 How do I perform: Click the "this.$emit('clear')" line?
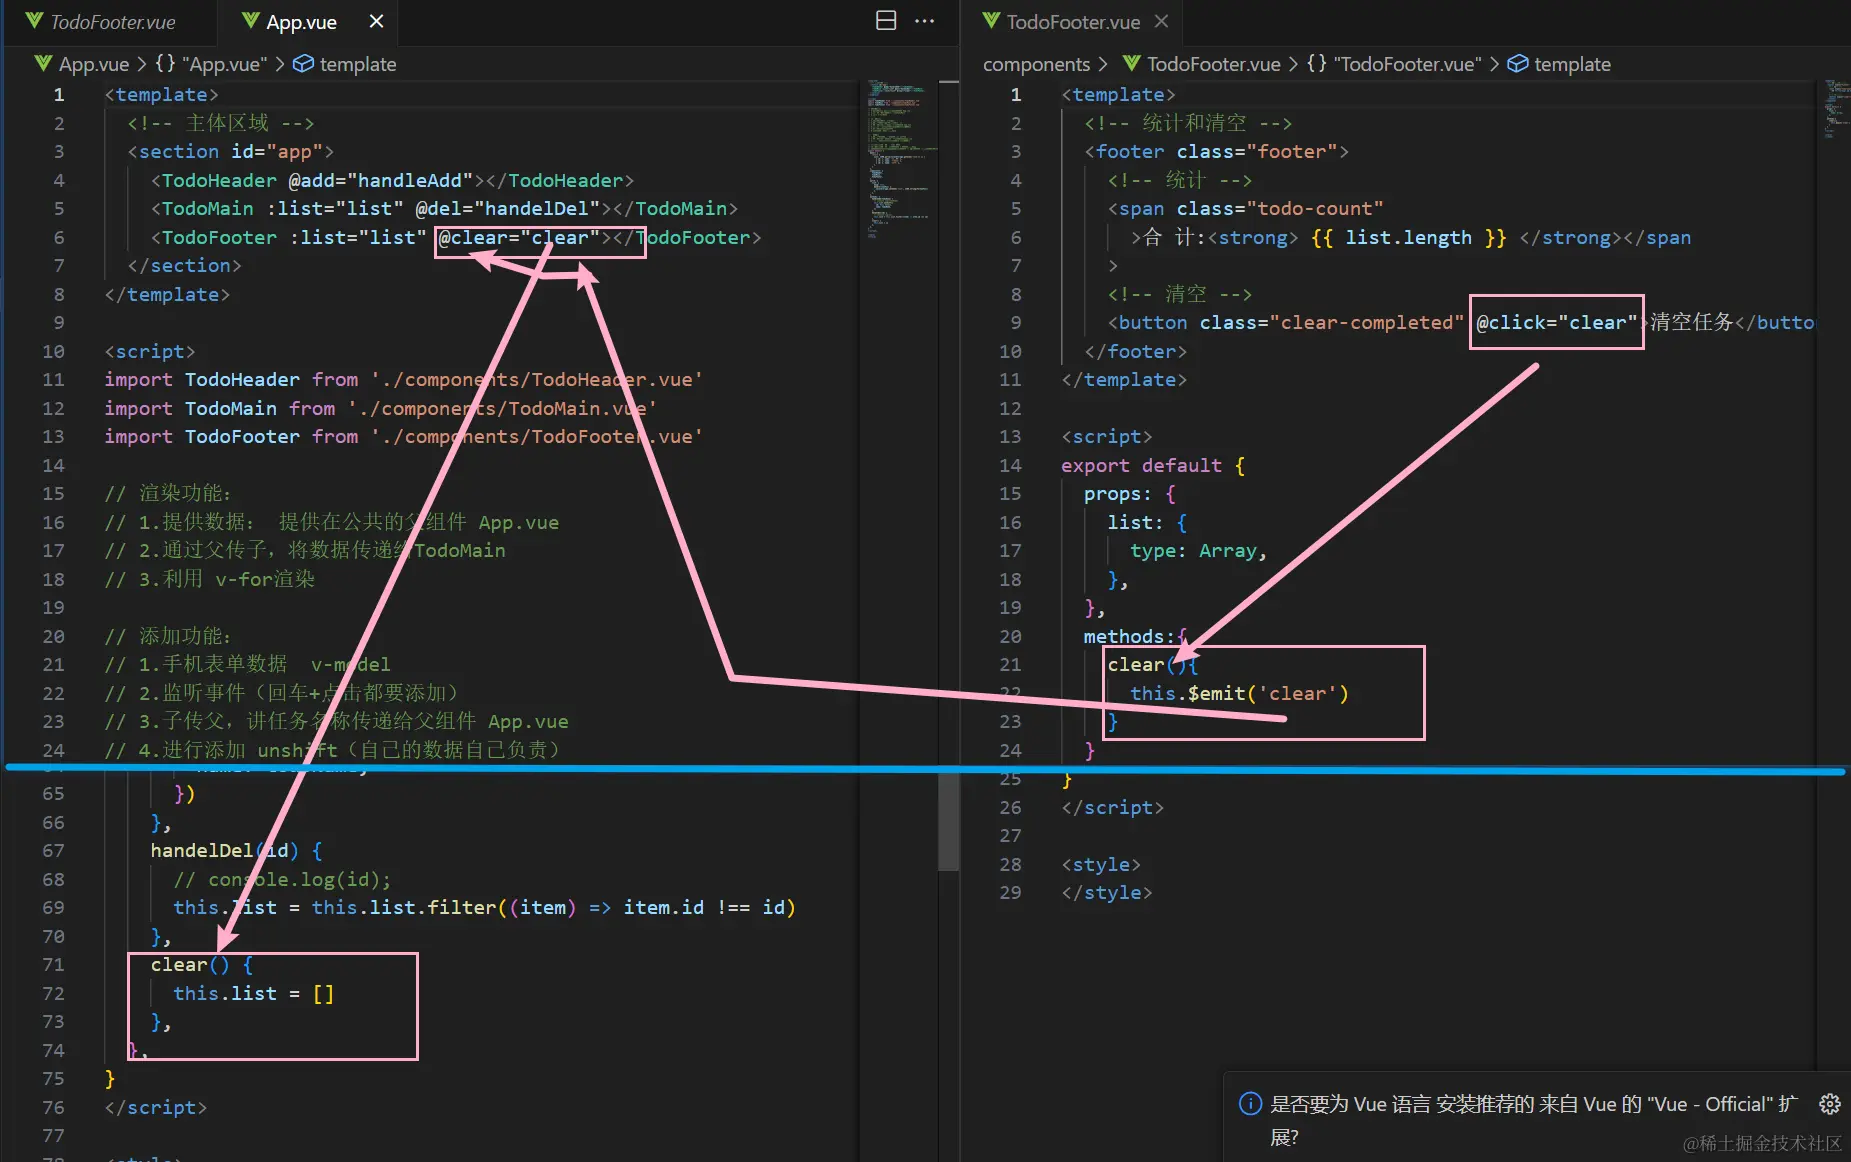pos(1239,694)
